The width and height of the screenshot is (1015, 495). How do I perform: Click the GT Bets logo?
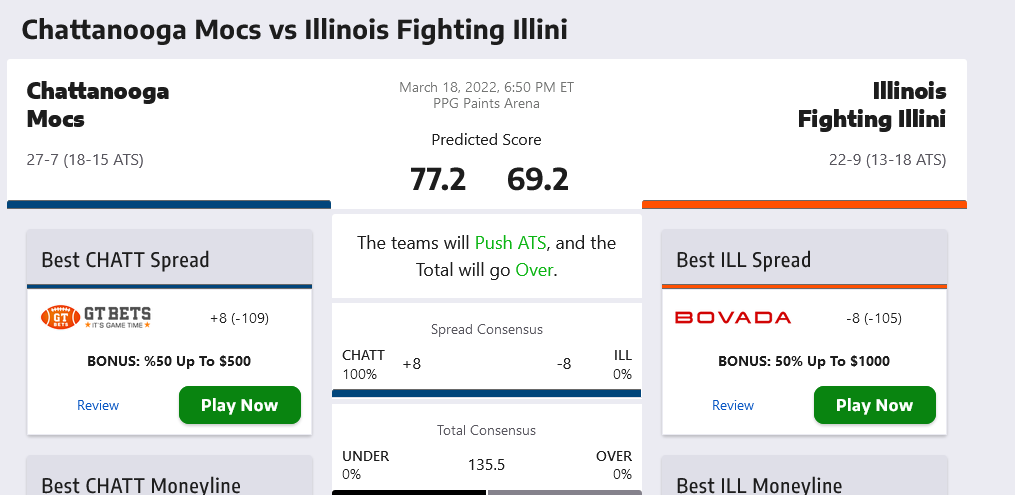pos(96,317)
